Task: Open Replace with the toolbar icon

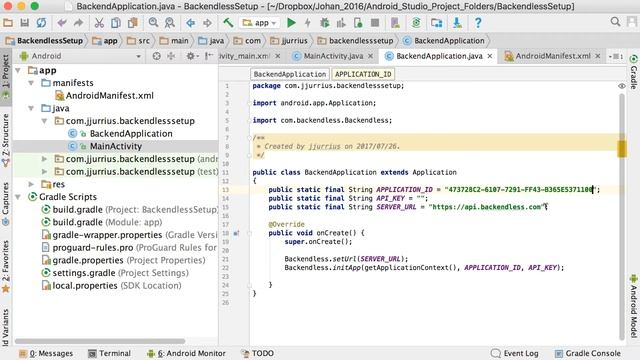Action: pos(170,23)
